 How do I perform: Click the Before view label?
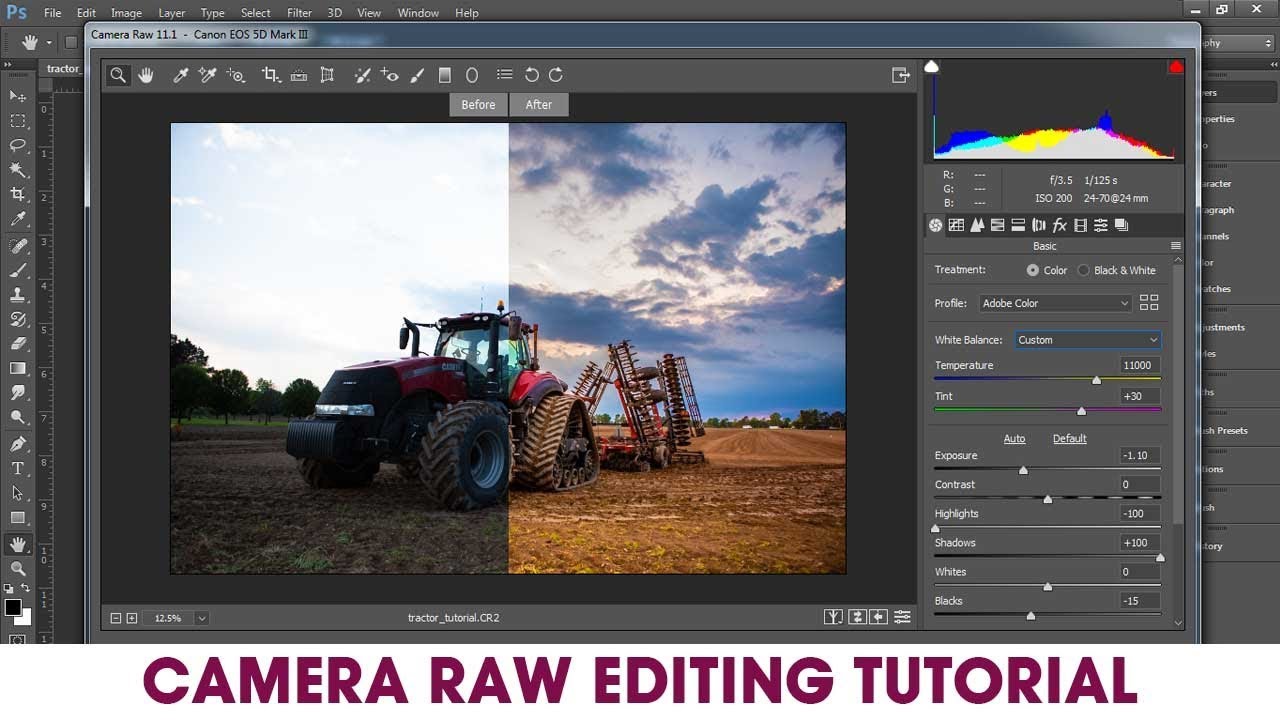[478, 105]
